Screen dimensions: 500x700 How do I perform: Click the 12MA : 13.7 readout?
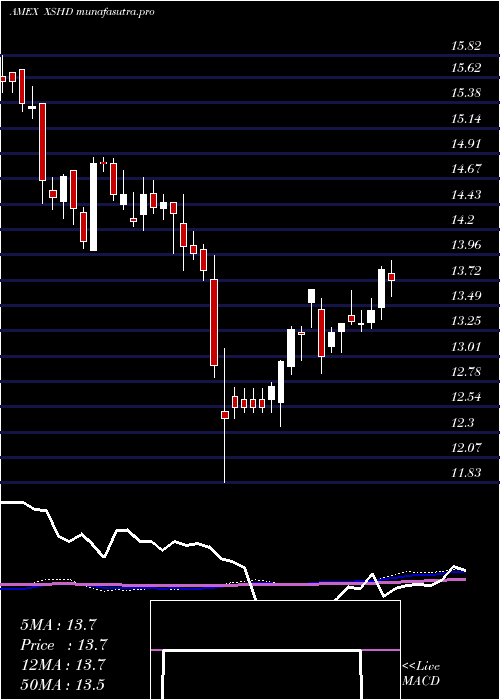pyautogui.click(x=64, y=665)
